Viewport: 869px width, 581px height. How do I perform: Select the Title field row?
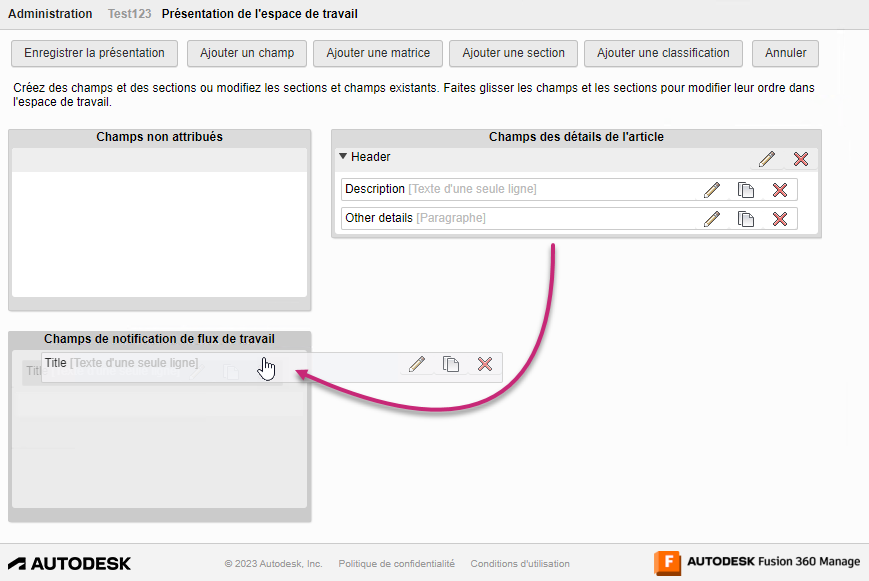point(150,364)
